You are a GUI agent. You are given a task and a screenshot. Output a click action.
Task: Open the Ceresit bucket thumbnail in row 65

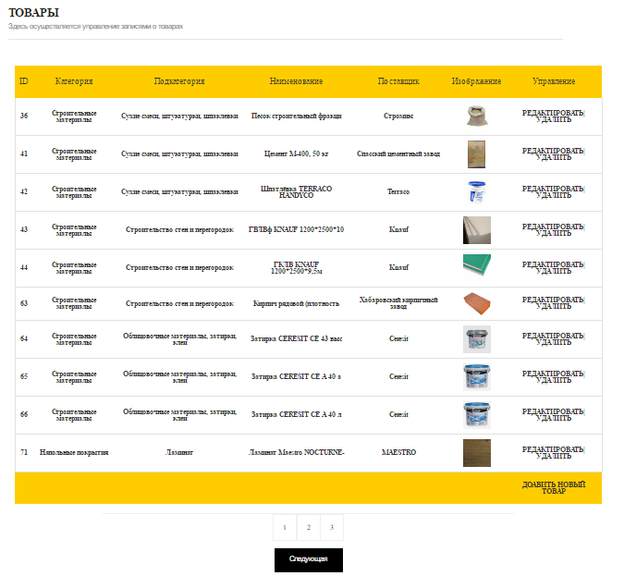point(476,377)
